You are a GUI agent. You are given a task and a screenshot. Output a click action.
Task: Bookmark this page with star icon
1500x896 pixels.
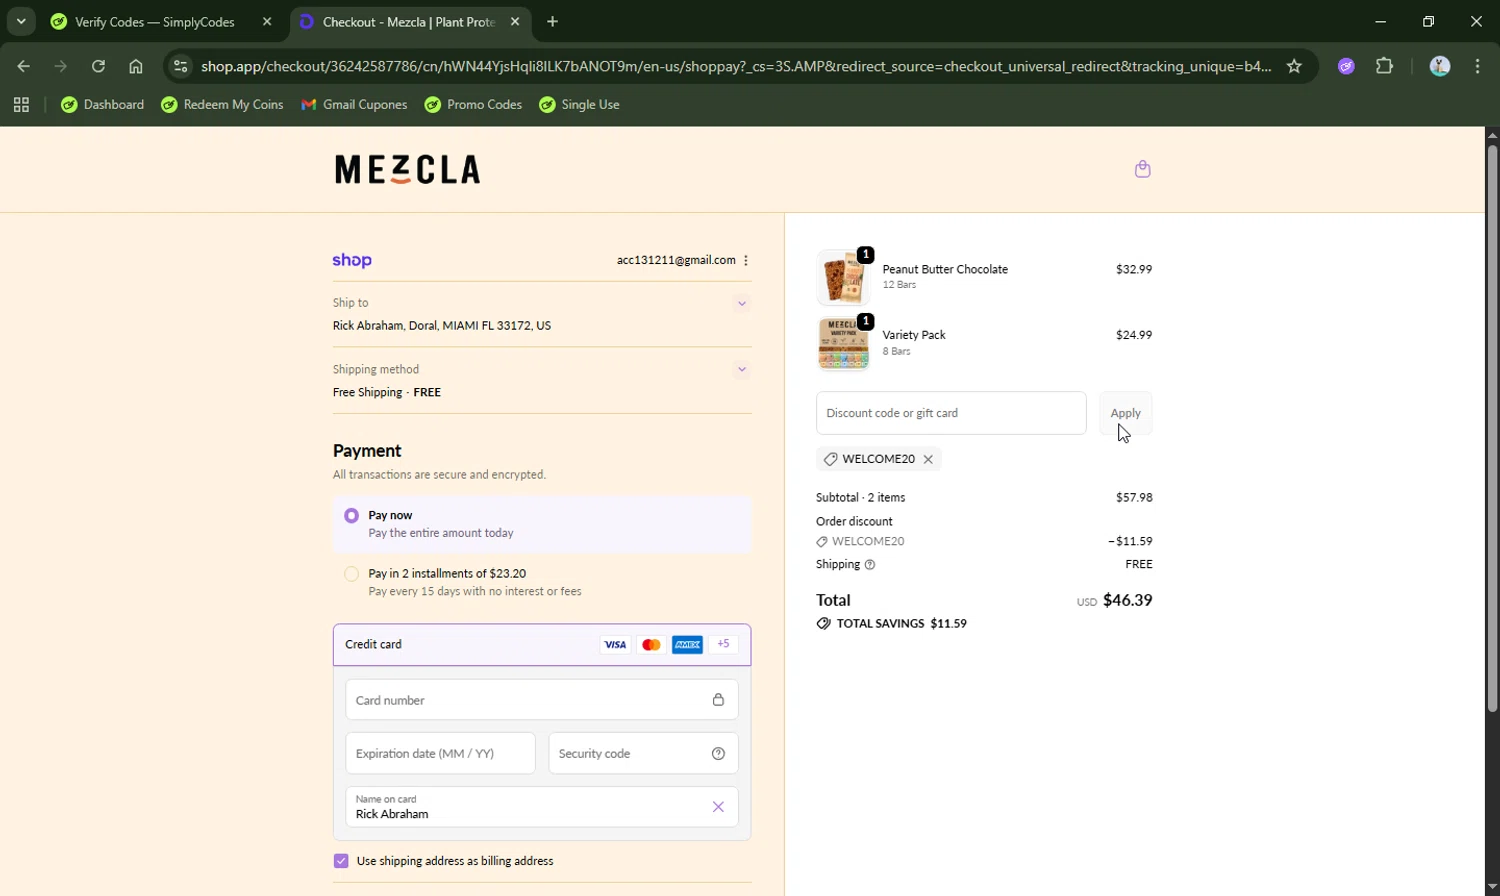pos(1294,67)
